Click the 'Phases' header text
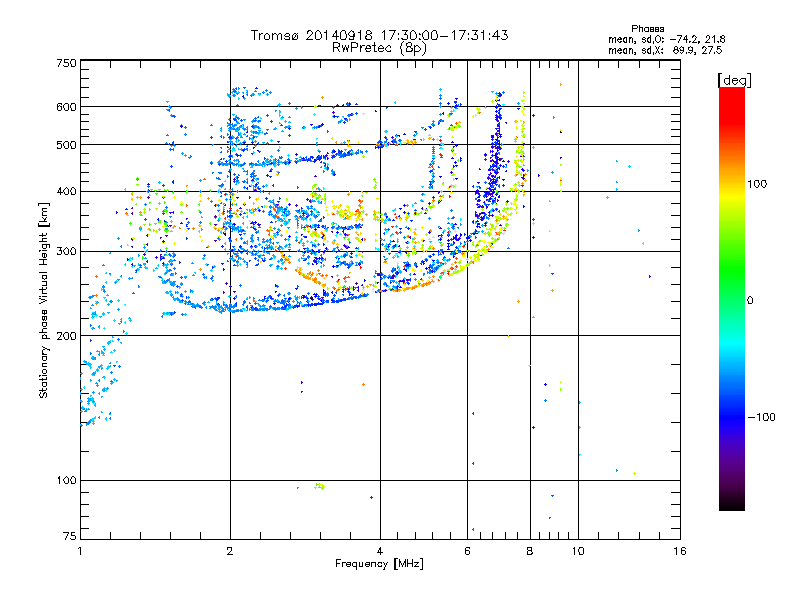 click(x=647, y=29)
